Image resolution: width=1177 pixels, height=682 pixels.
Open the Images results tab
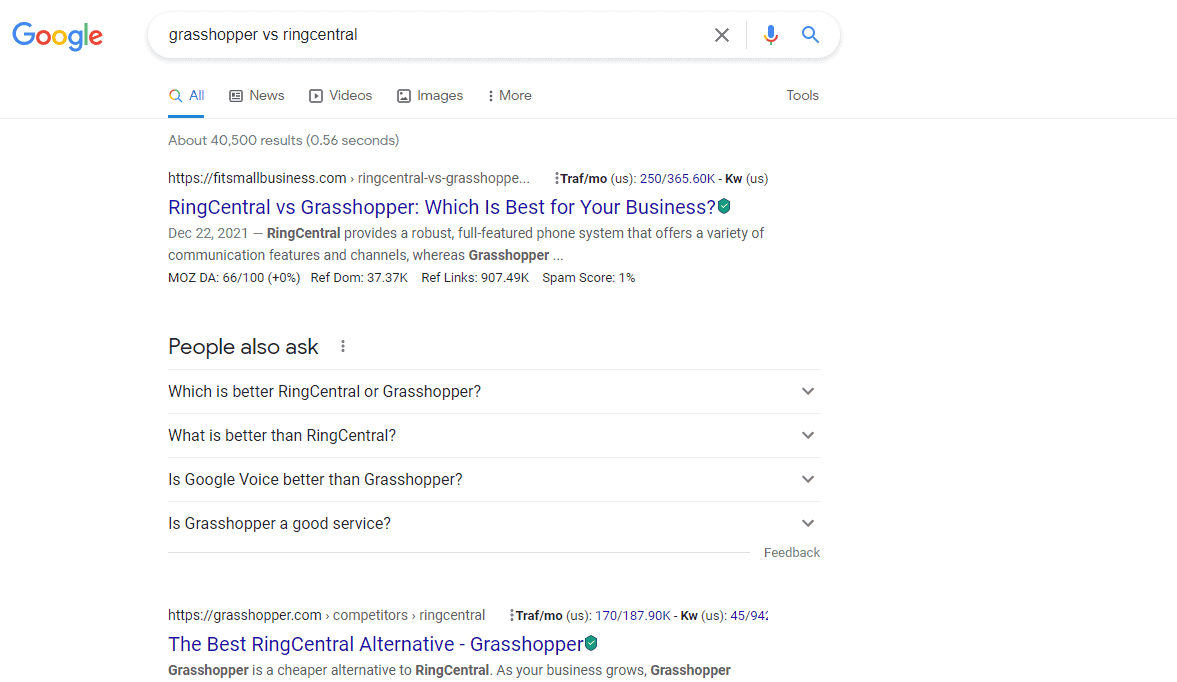430,96
